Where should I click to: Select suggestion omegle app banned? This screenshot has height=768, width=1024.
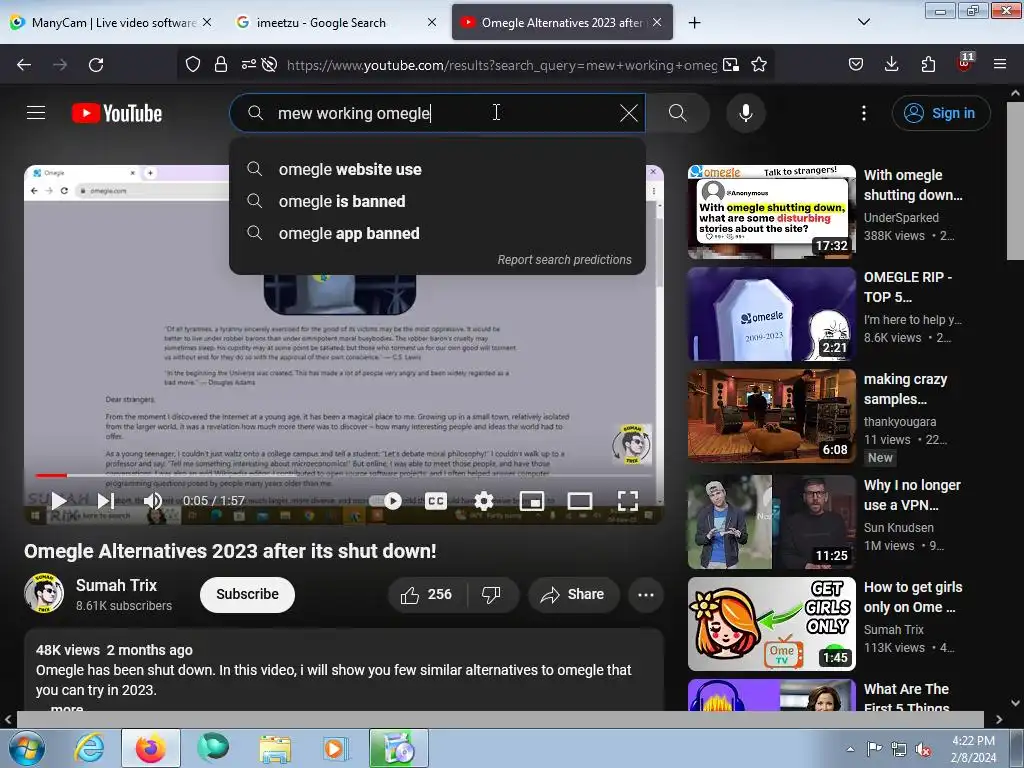click(x=438, y=233)
